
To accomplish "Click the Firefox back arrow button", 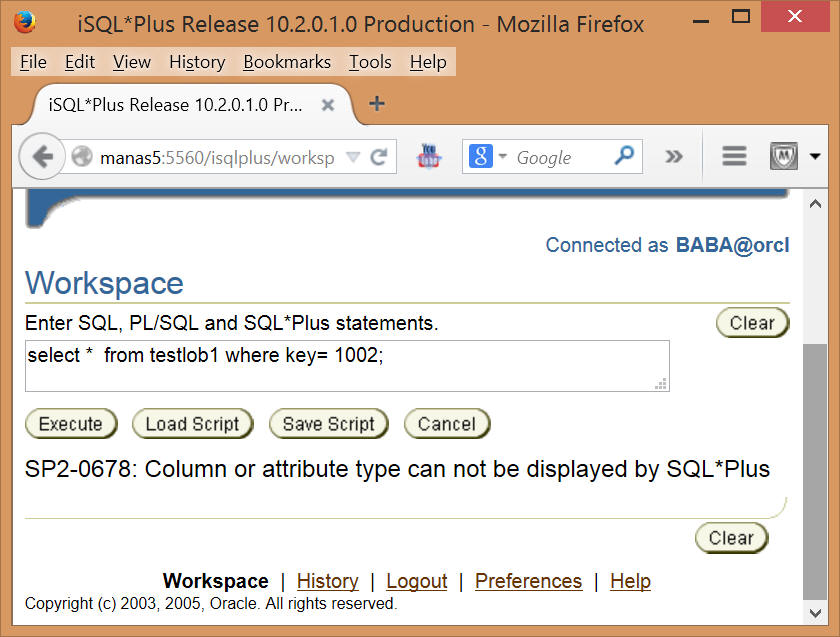I will (x=42, y=157).
